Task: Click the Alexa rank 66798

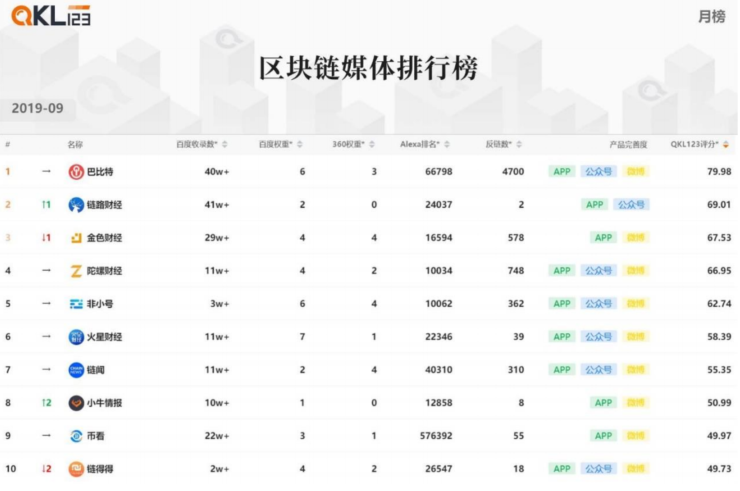Action: click(439, 172)
